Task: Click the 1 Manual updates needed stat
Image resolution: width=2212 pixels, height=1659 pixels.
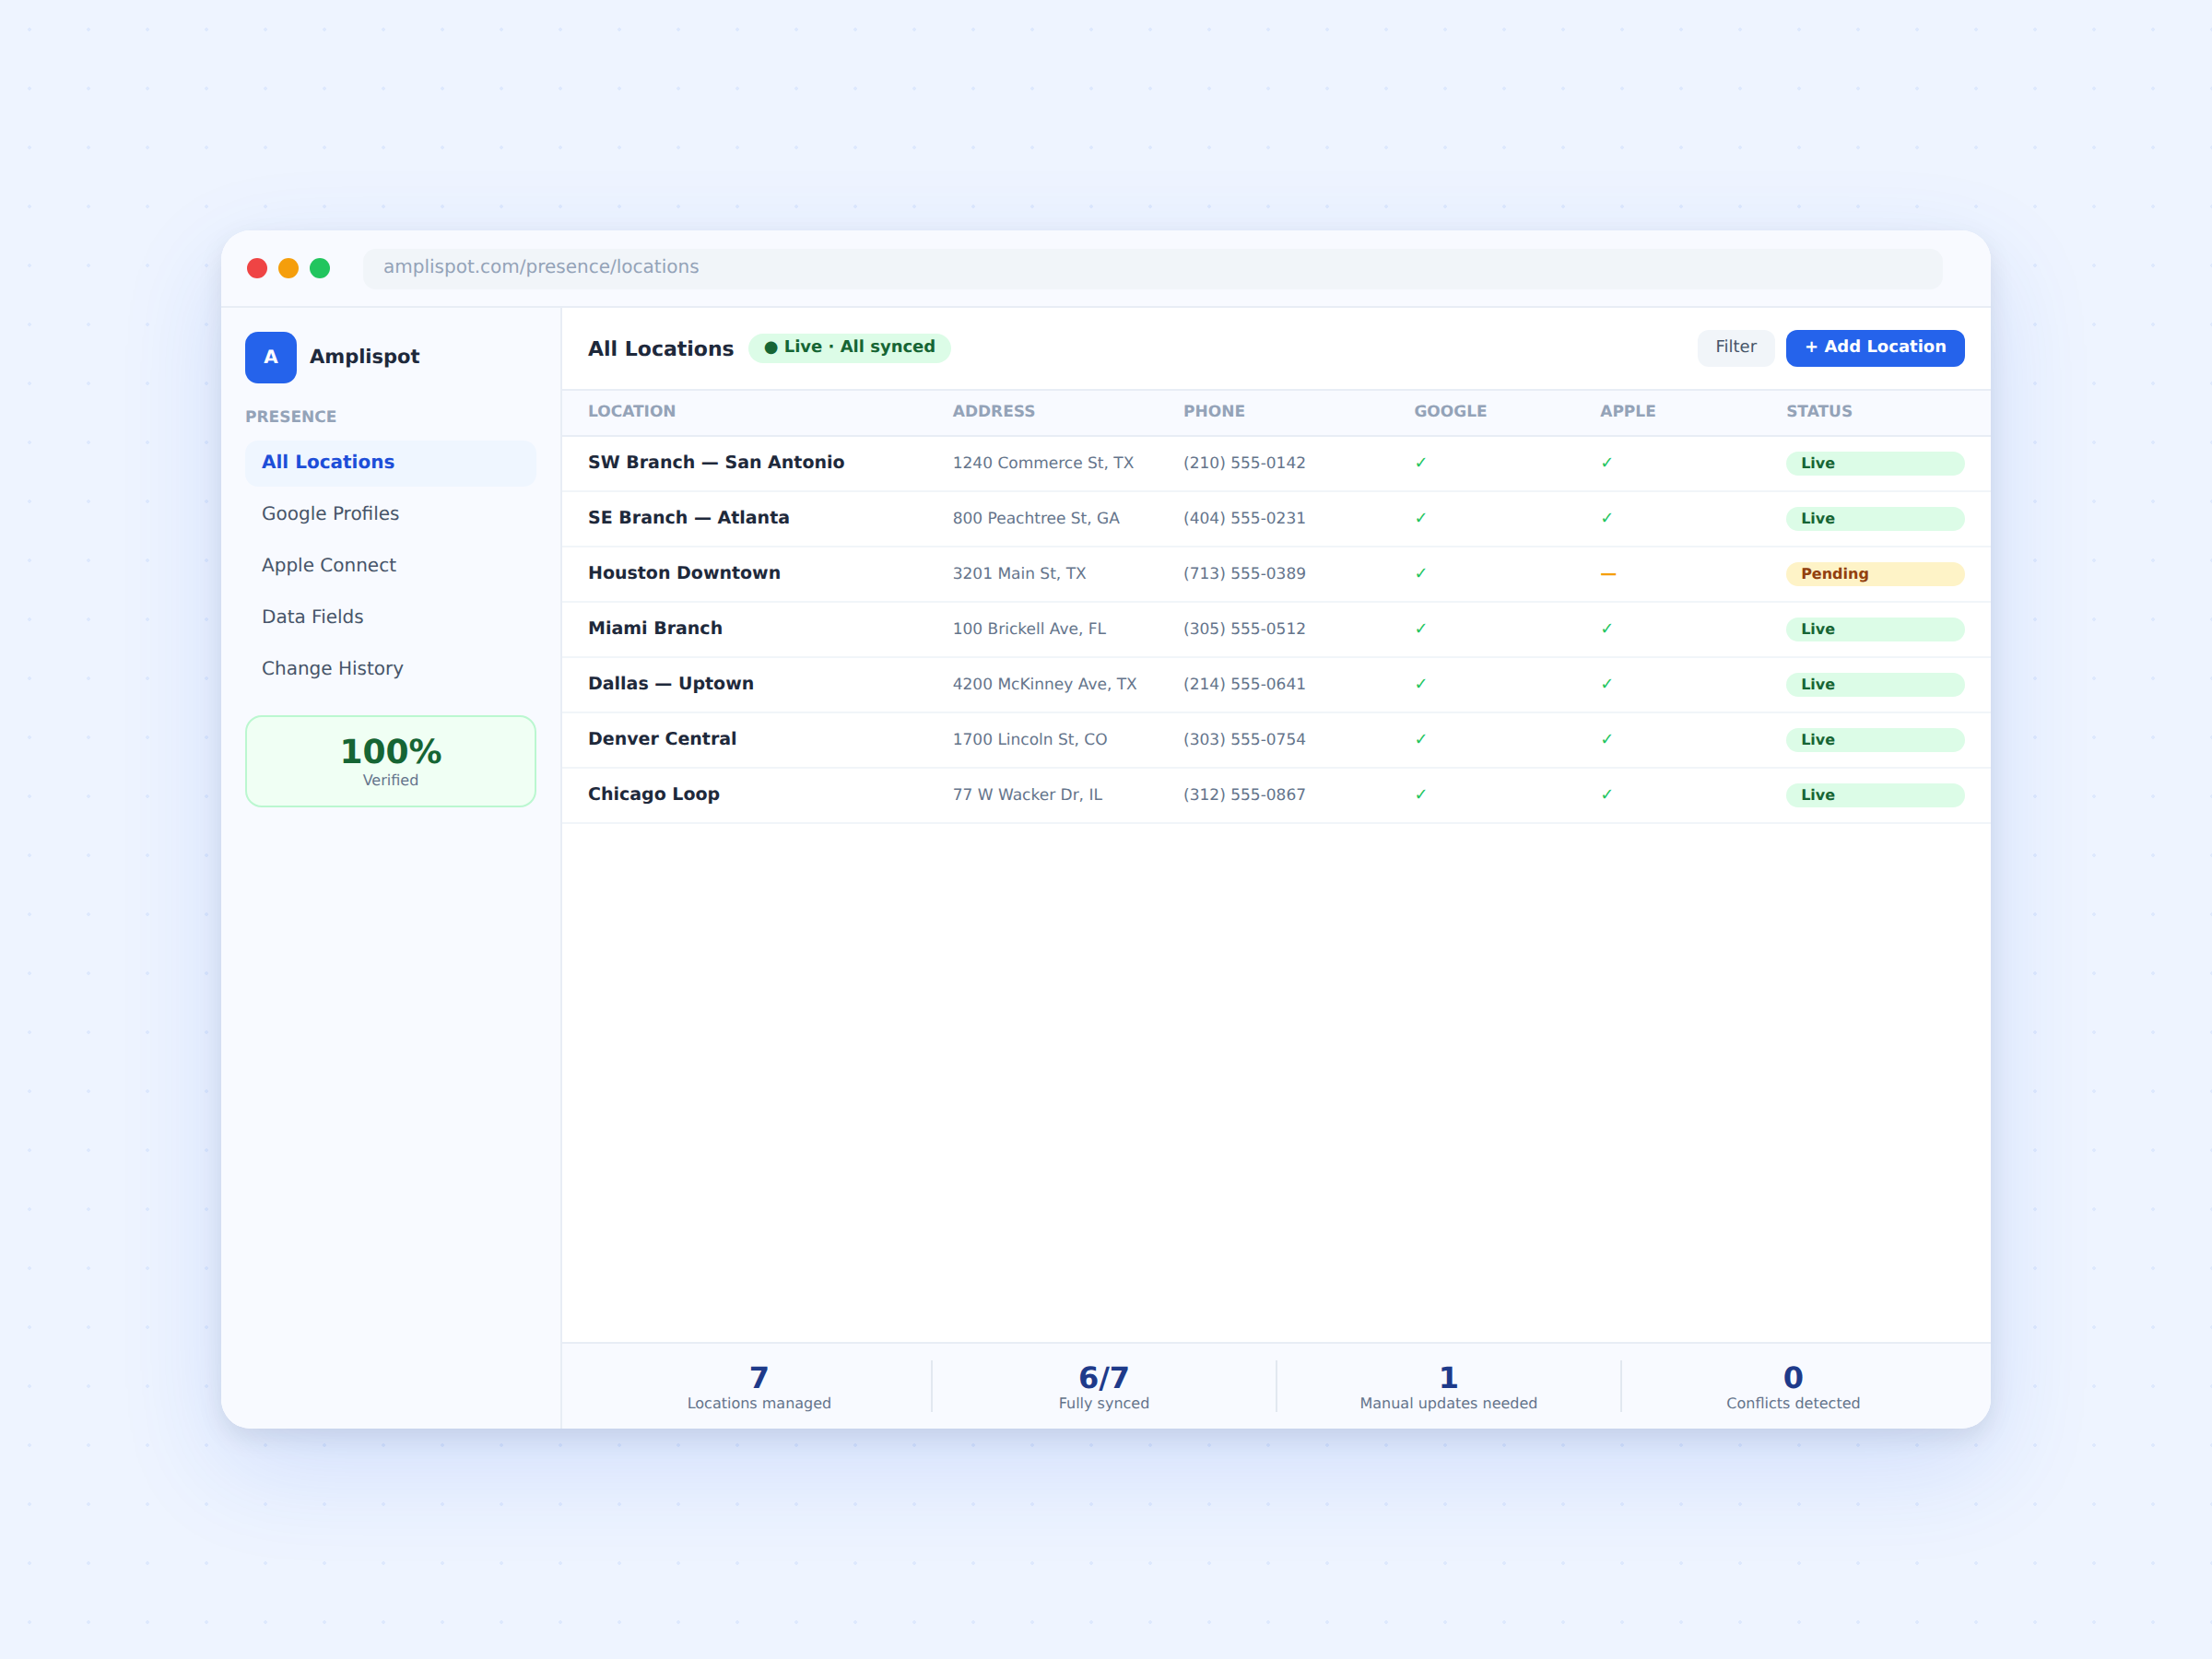Action: (x=1448, y=1386)
